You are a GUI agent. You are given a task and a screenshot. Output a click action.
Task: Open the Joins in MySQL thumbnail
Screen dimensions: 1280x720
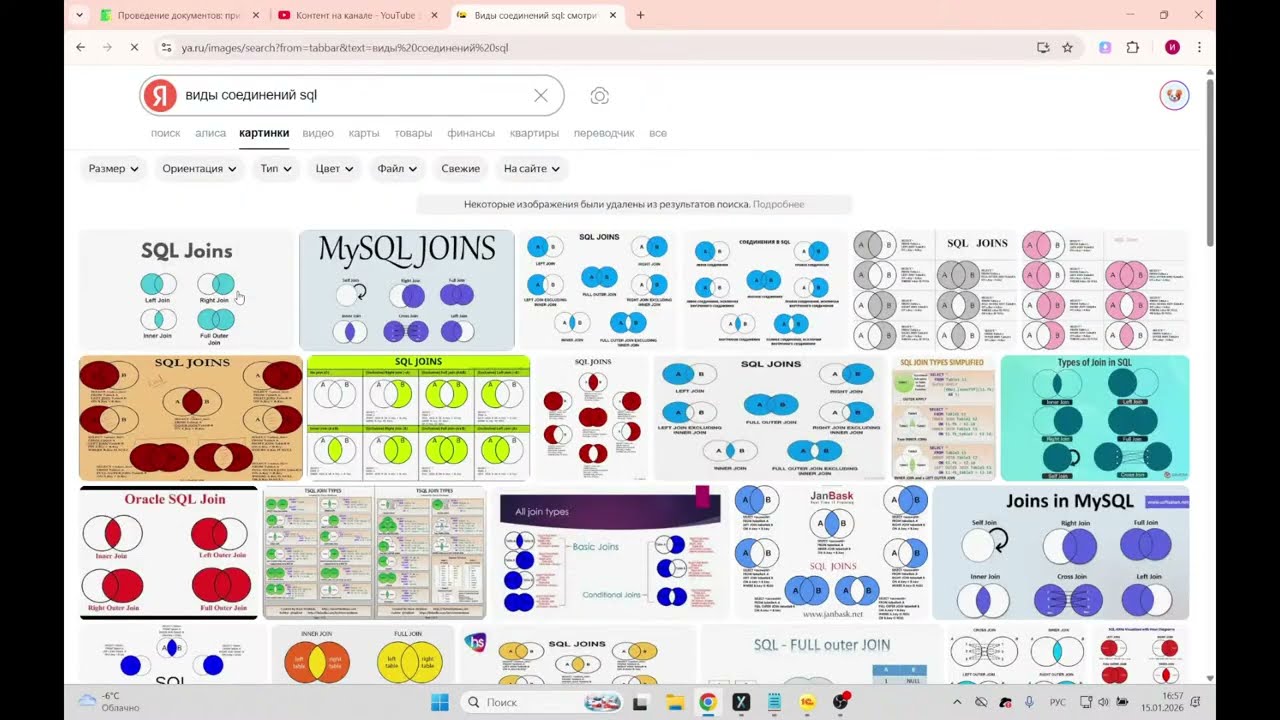tap(1061, 553)
